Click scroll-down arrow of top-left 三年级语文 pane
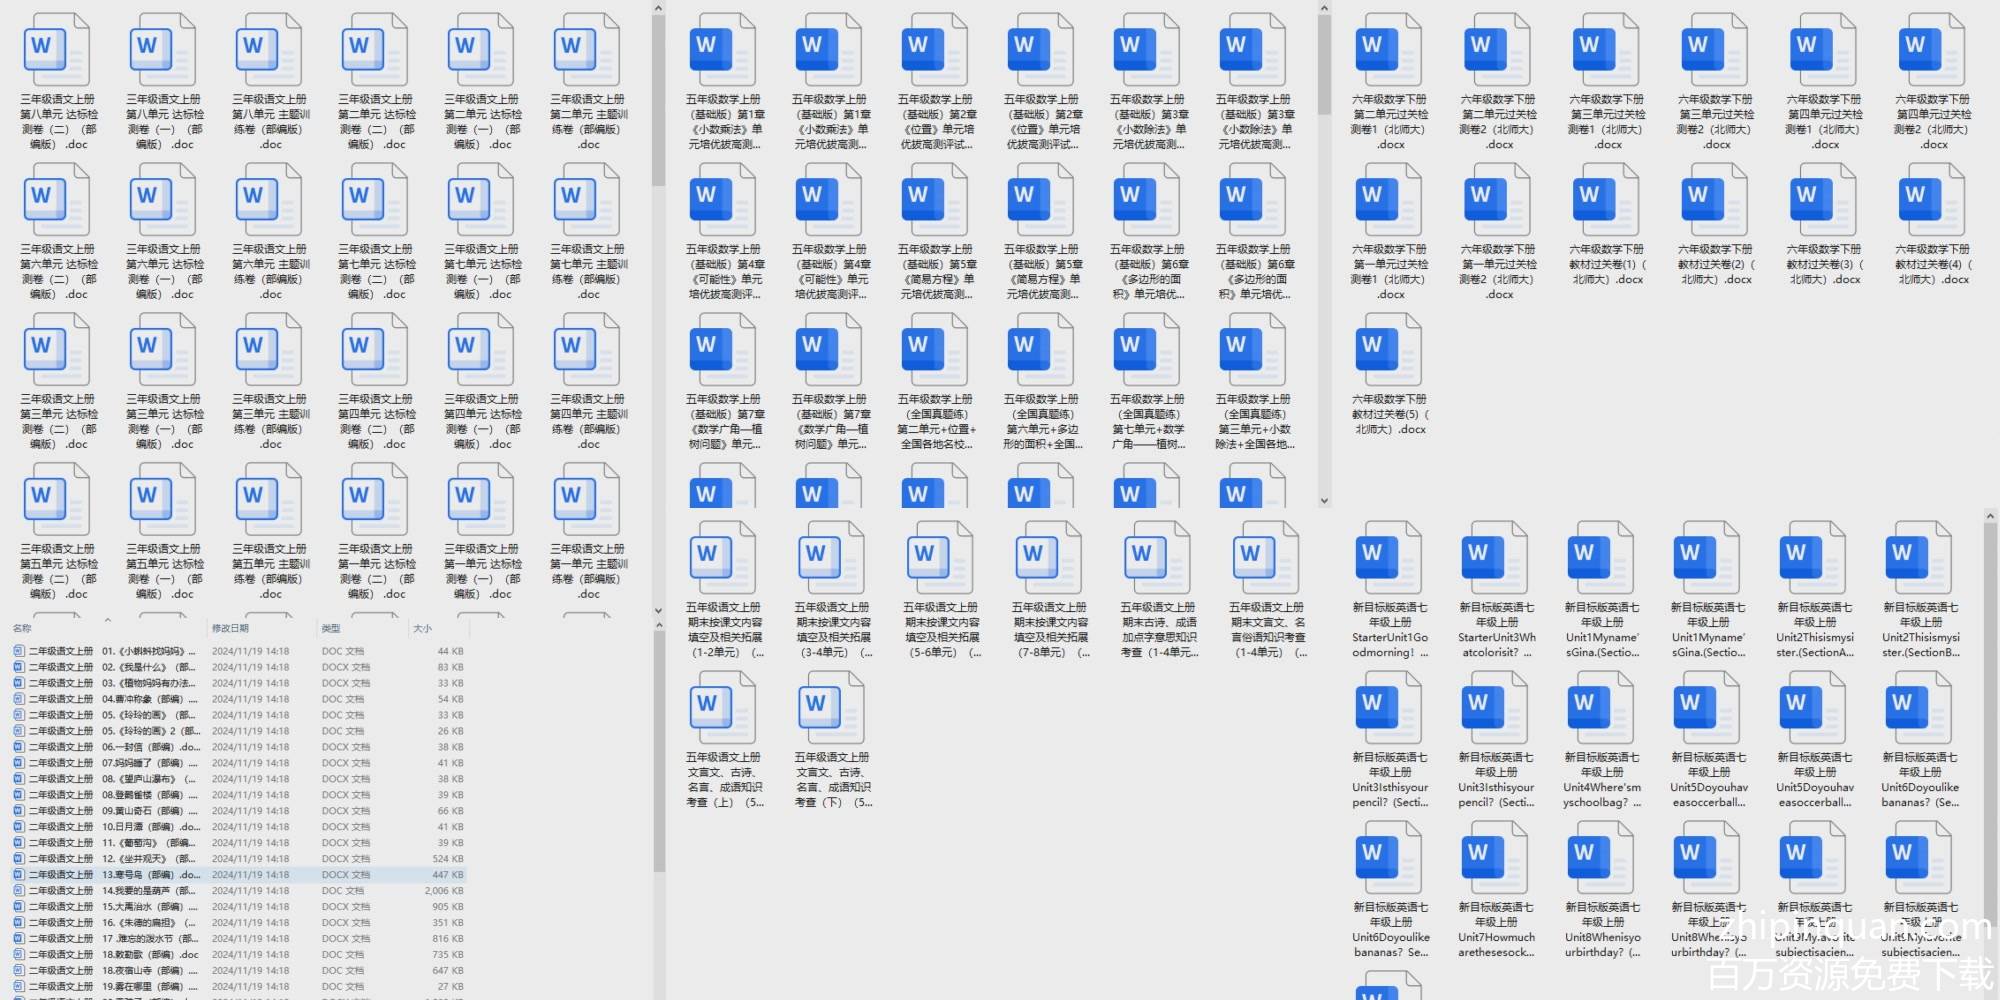 tap(658, 610)
